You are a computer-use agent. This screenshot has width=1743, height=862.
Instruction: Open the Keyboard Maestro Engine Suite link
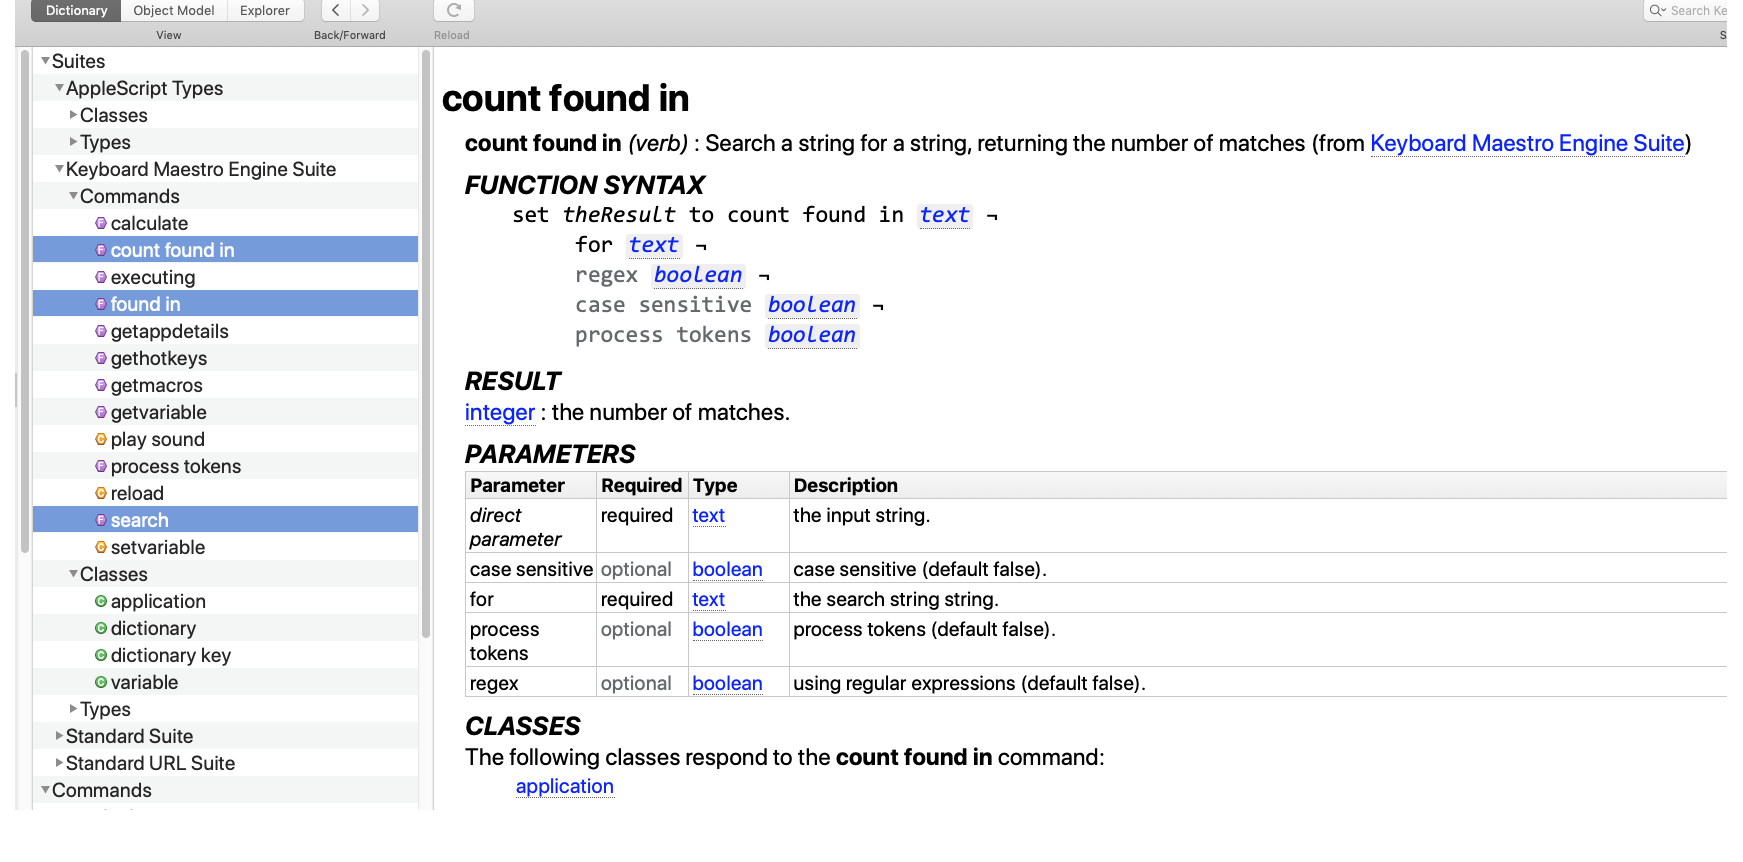click(x=1526, y=143)
